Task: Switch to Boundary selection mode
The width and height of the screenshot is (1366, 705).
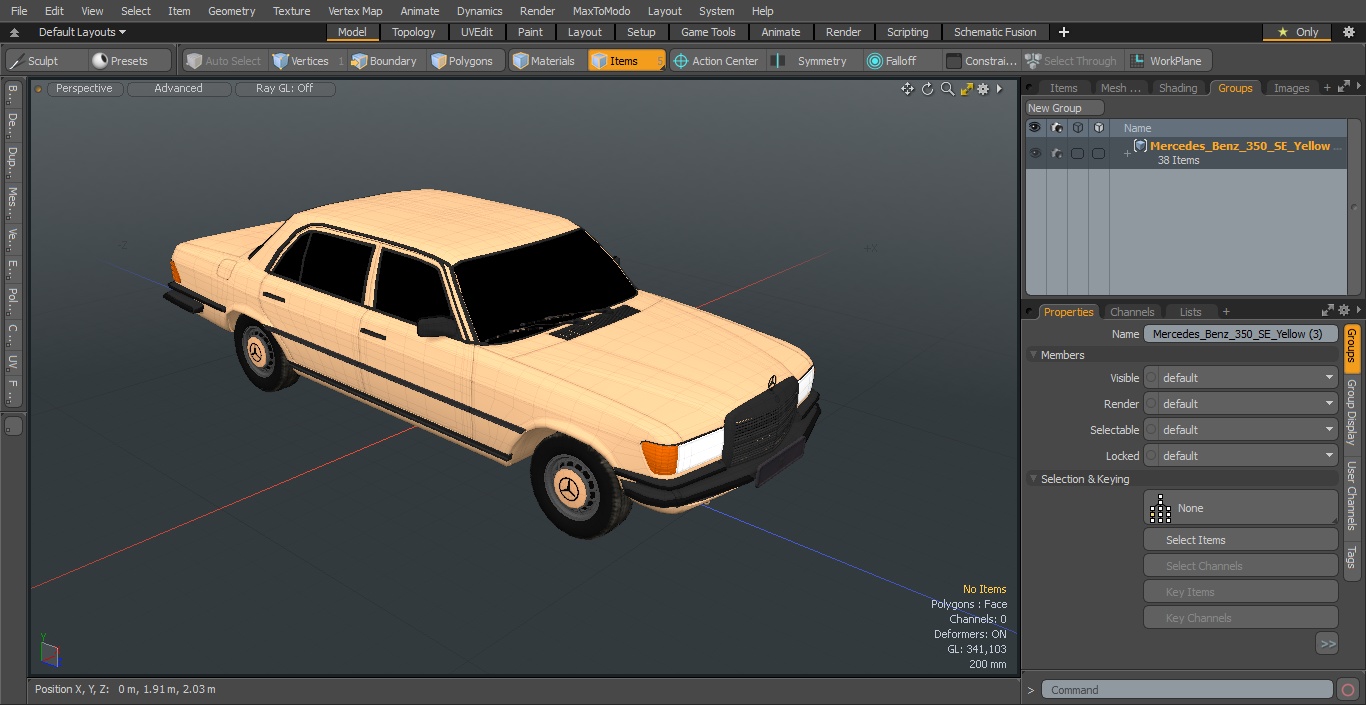Action: point(384,61)
